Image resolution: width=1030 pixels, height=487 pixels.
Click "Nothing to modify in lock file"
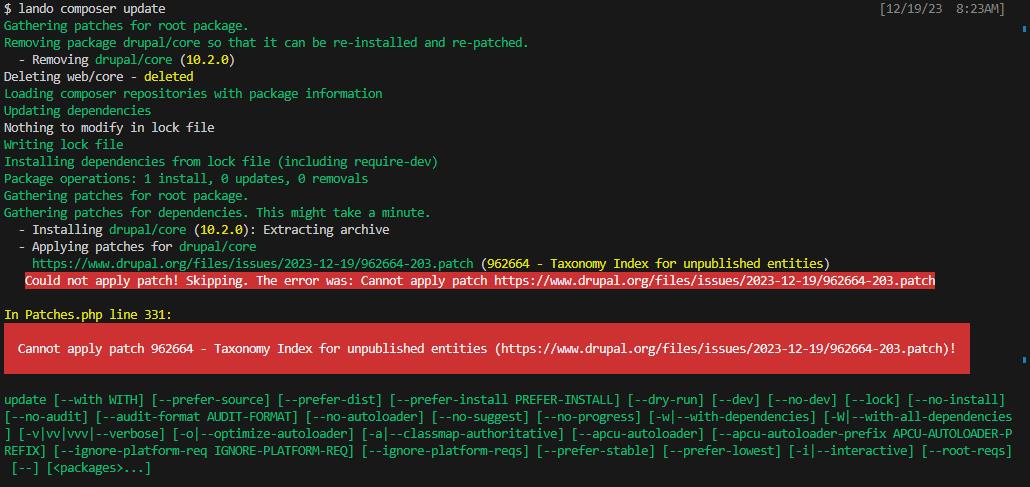[x=109, y=128]
